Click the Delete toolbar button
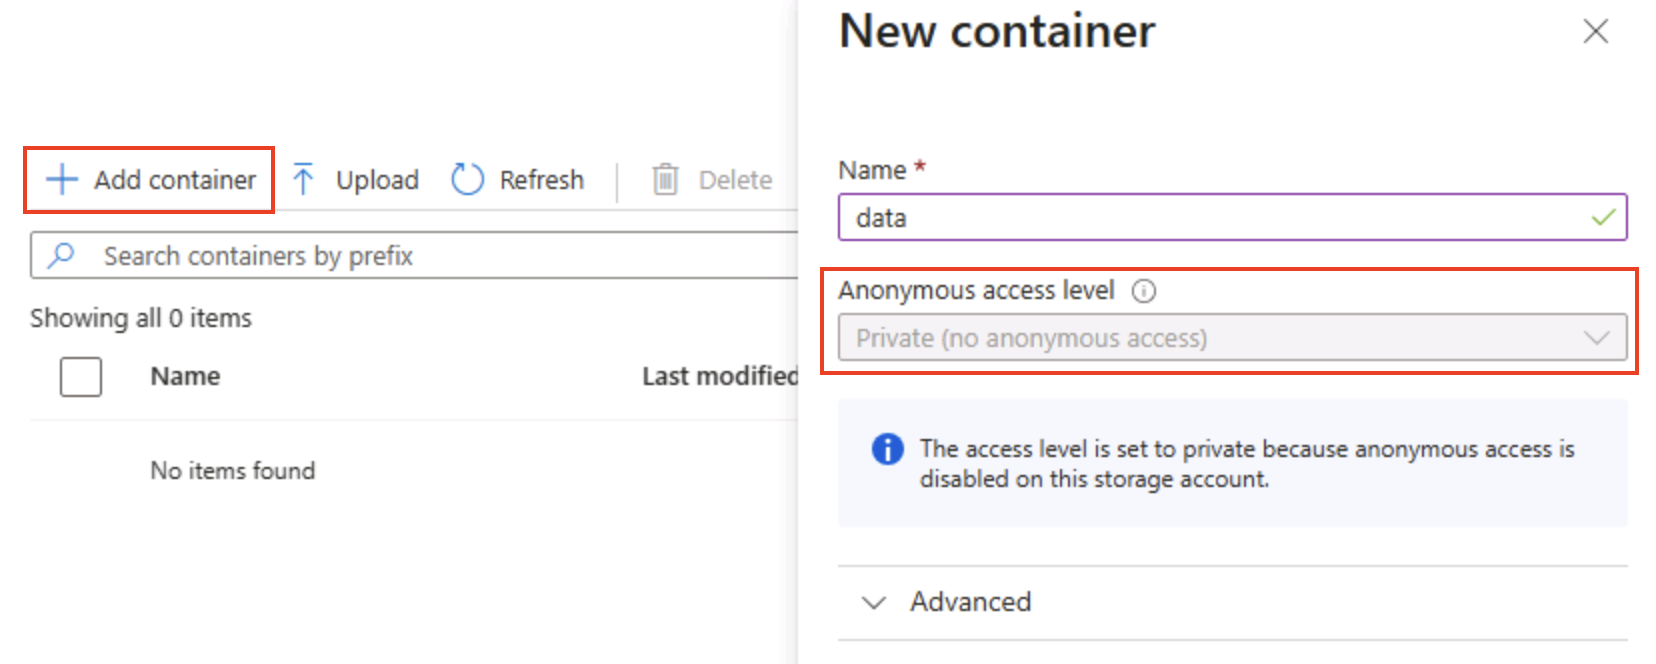 click(x=735, y=179)
